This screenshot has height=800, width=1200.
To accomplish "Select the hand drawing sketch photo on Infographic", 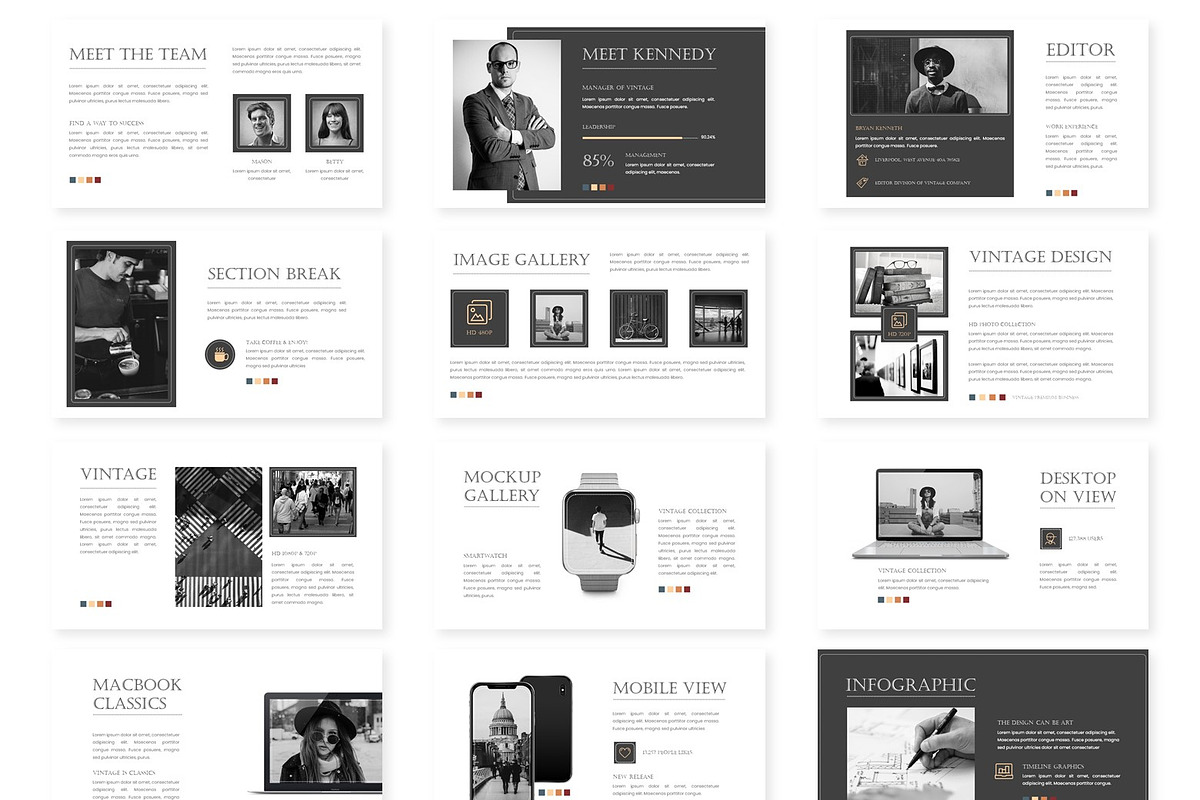I will 911,754.
